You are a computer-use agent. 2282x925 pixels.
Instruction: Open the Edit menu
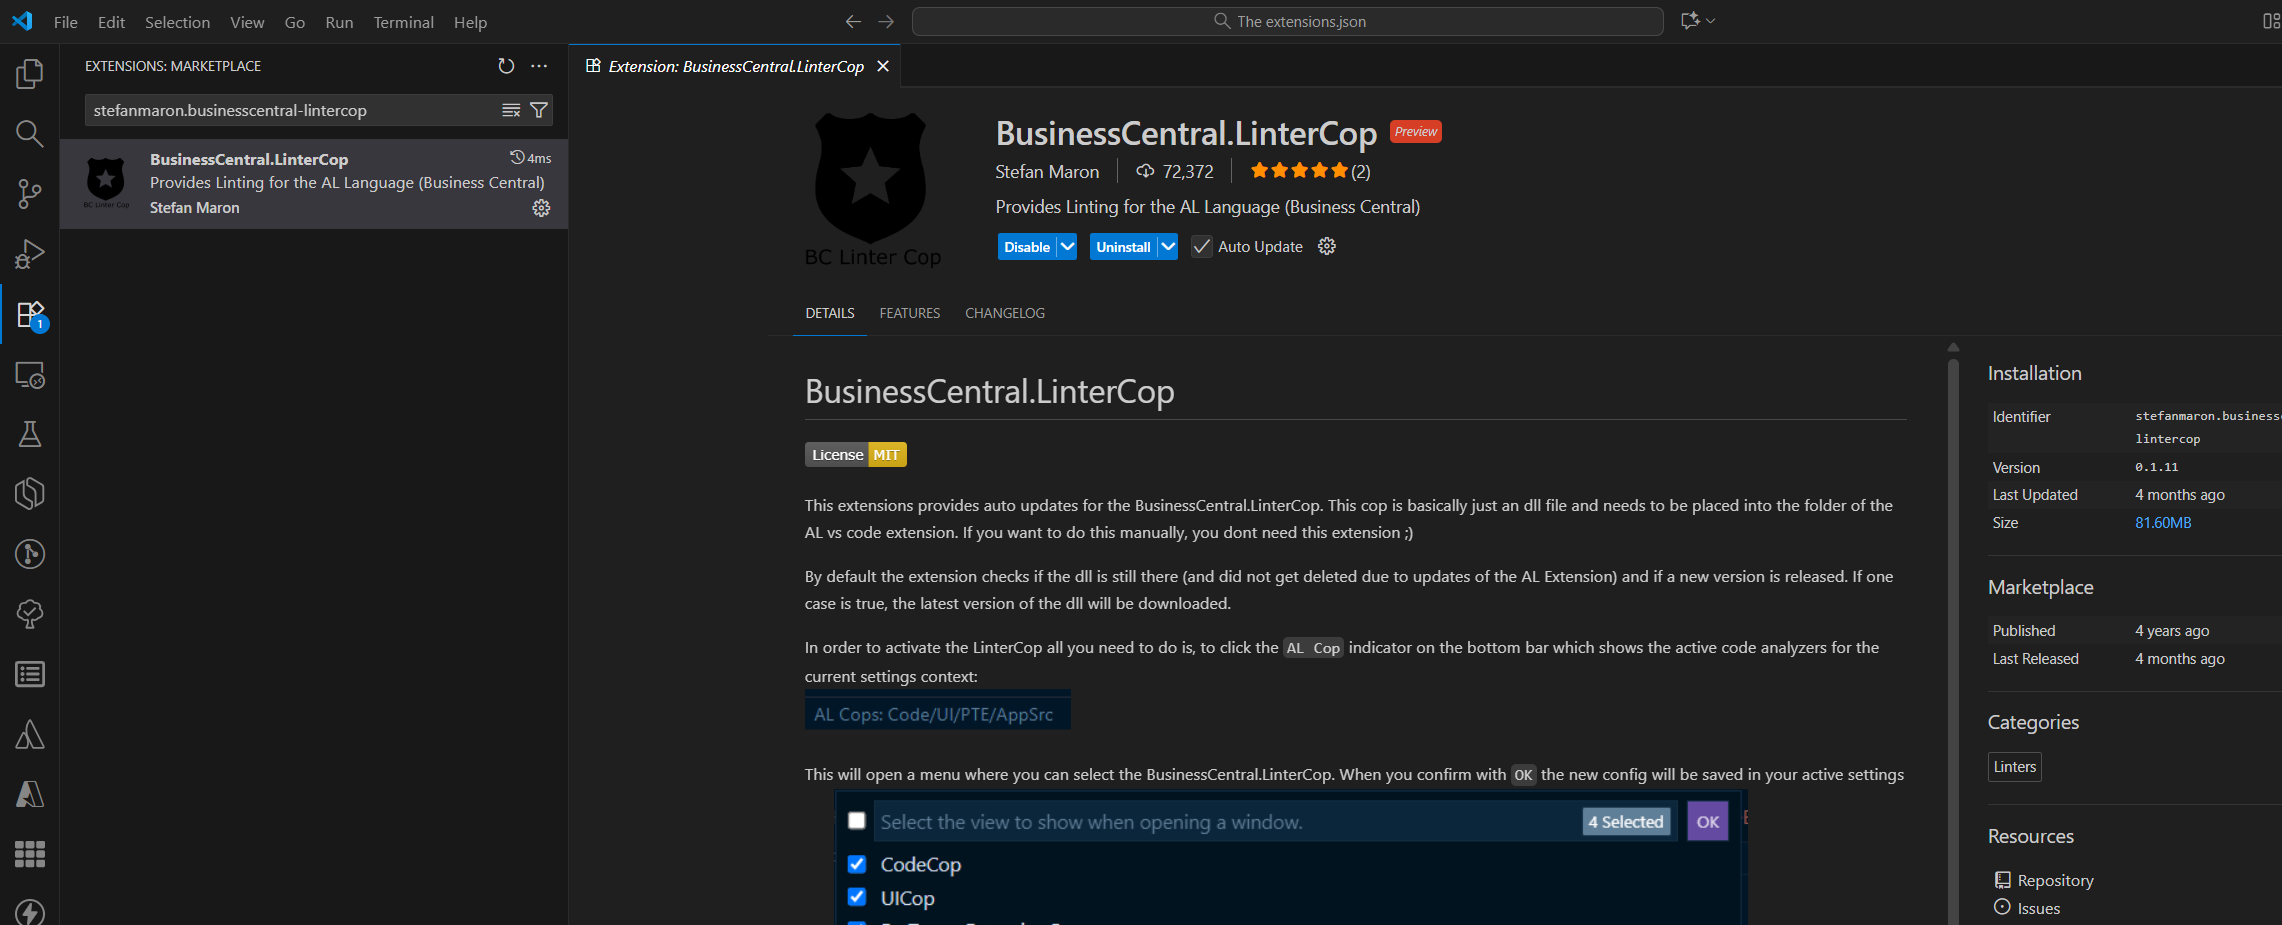(x=111, y=22)
